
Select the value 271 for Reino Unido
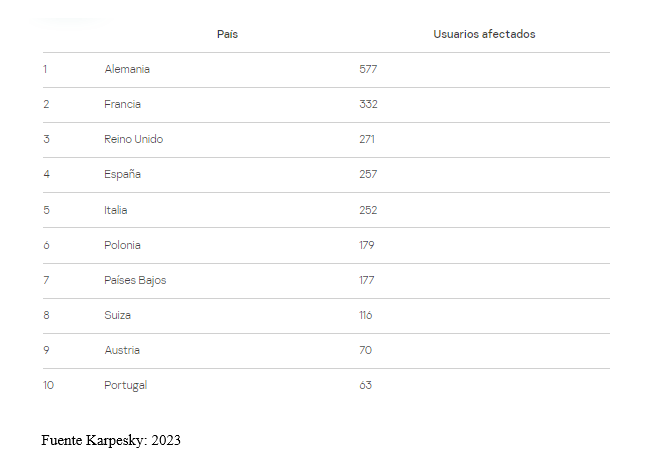[x=367, y=139]
